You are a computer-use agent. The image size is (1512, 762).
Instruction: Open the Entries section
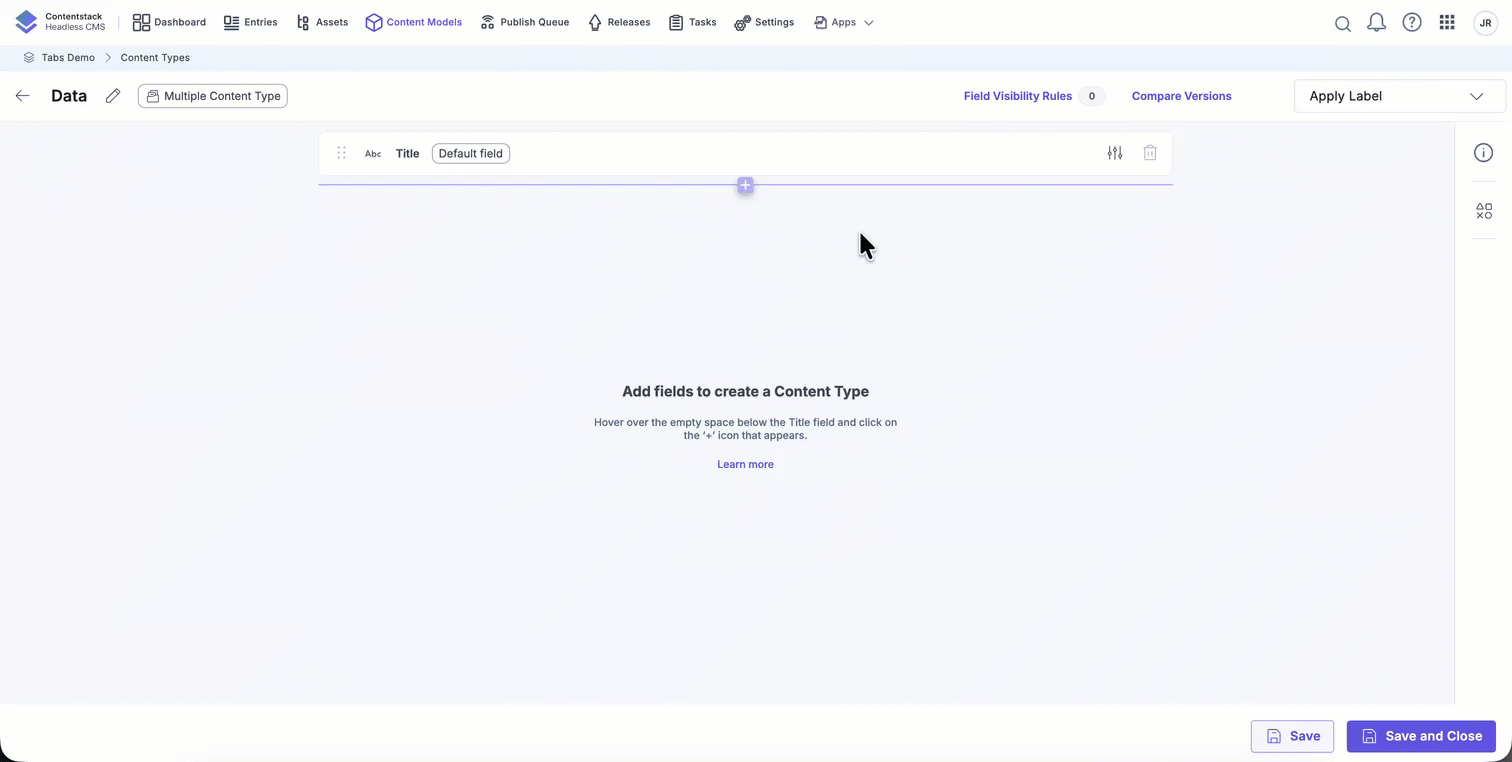(250, 22)
